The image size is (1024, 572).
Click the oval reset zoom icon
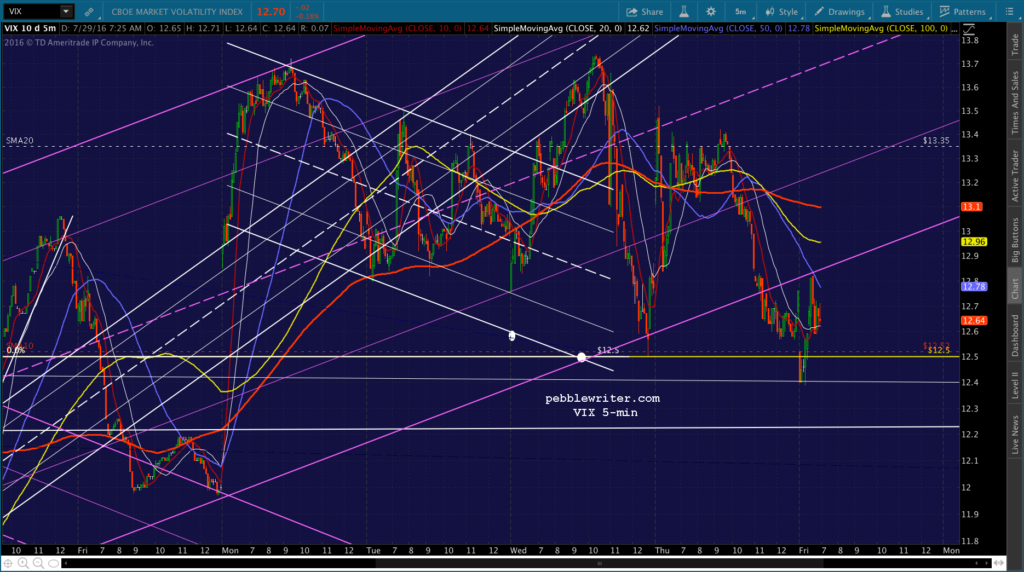pyautogui.click(x=54, y=563)
